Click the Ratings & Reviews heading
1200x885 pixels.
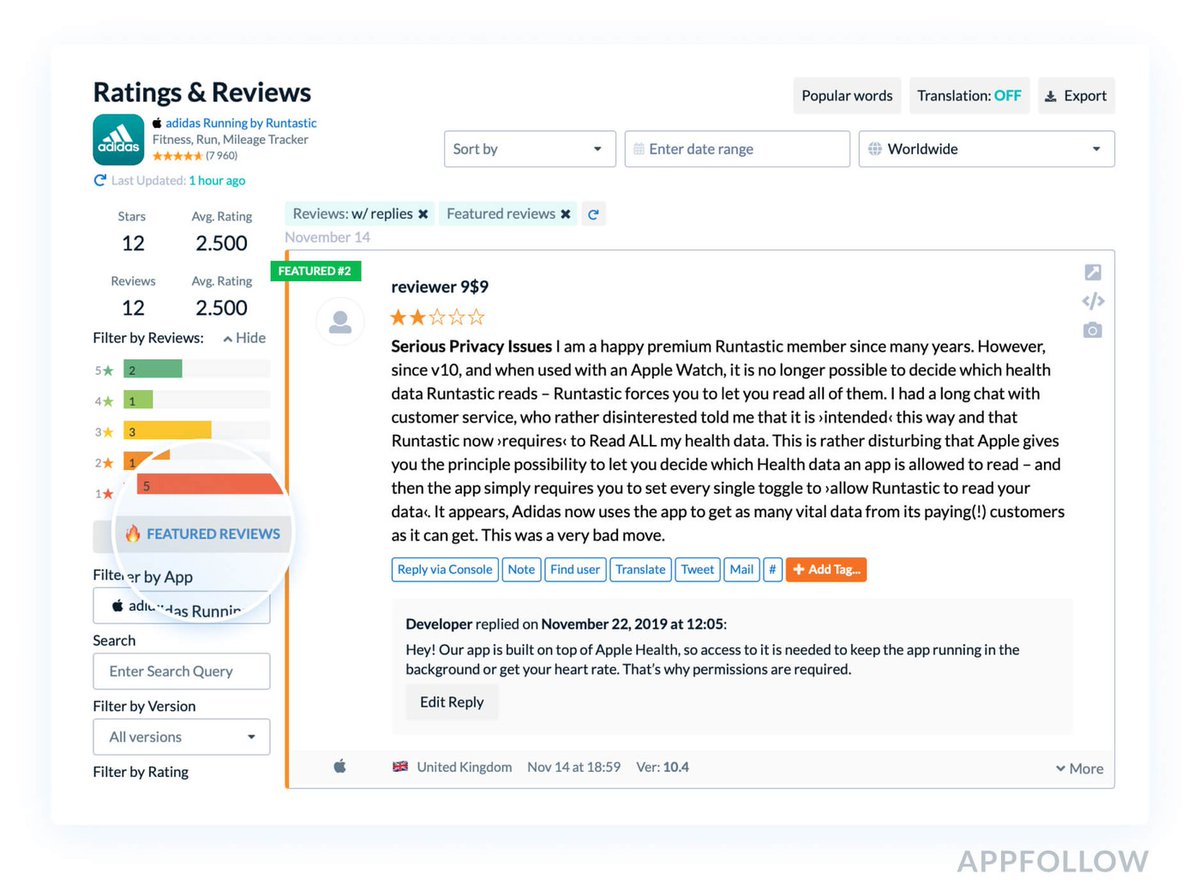point(202,92)
